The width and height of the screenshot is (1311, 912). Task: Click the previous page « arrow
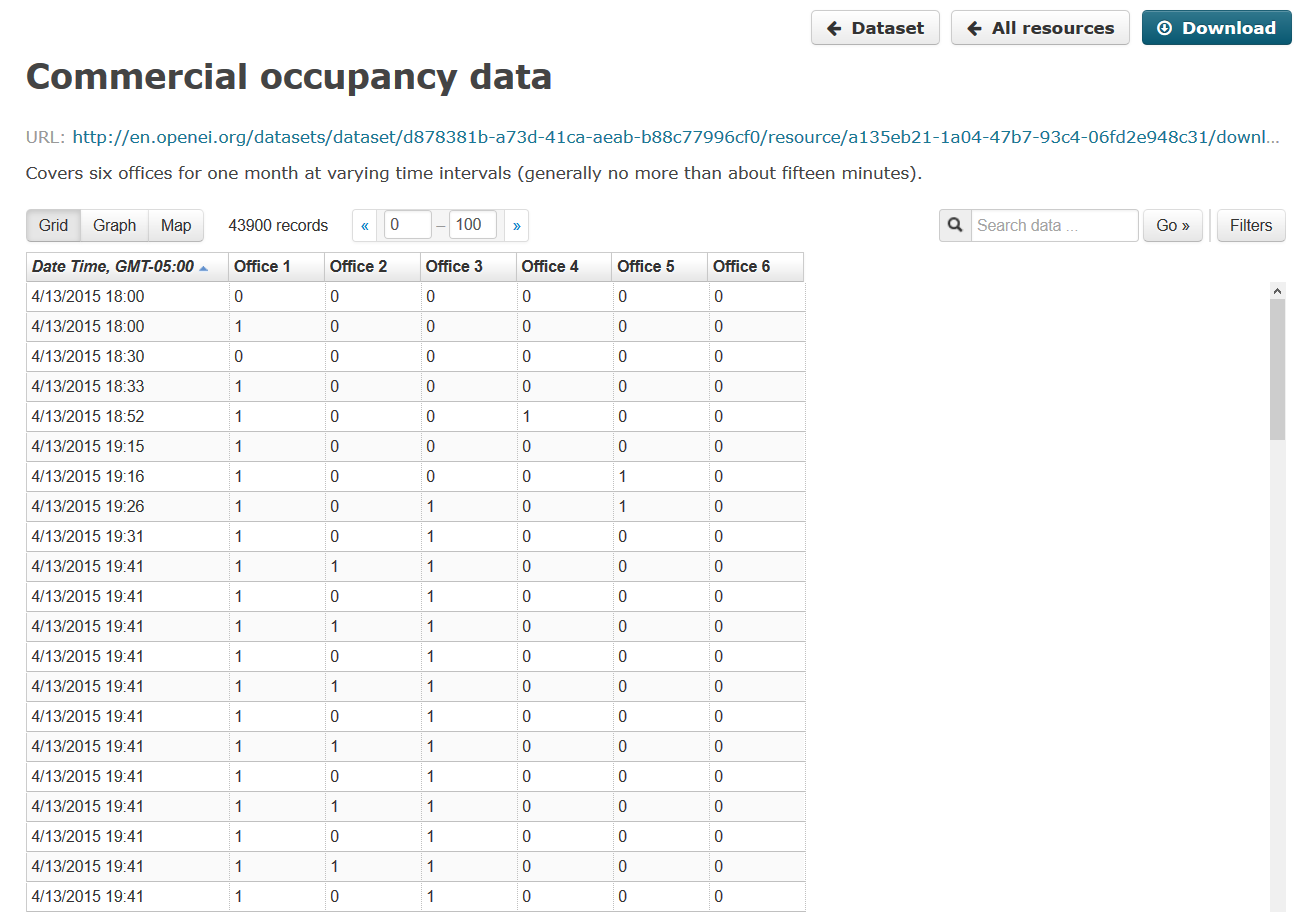pyautogui.click(x=365, y=226)
